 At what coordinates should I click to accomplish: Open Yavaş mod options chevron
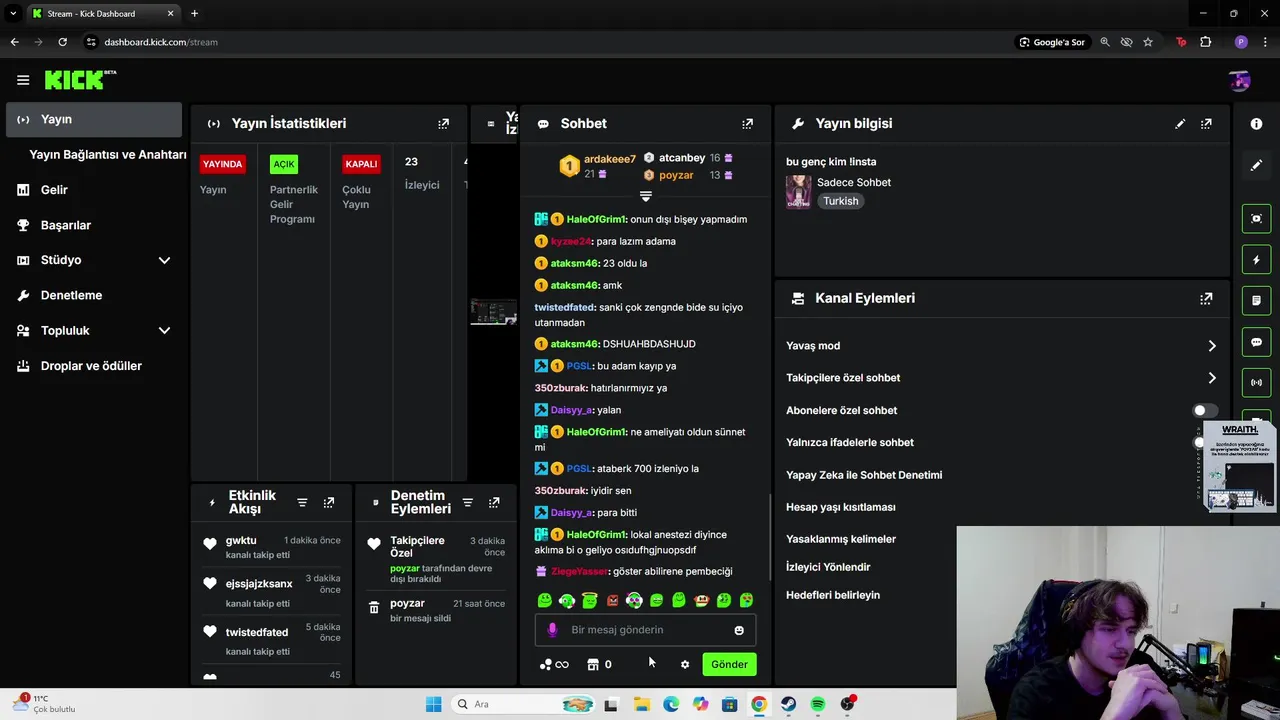tap(1212, 346)
